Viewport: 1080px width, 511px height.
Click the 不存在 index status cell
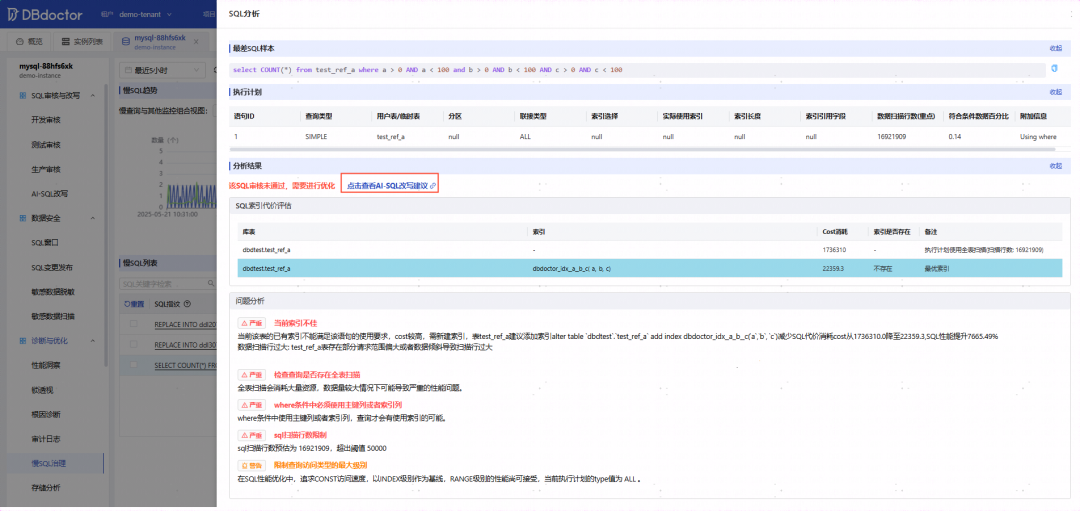(x=882, y=269)
